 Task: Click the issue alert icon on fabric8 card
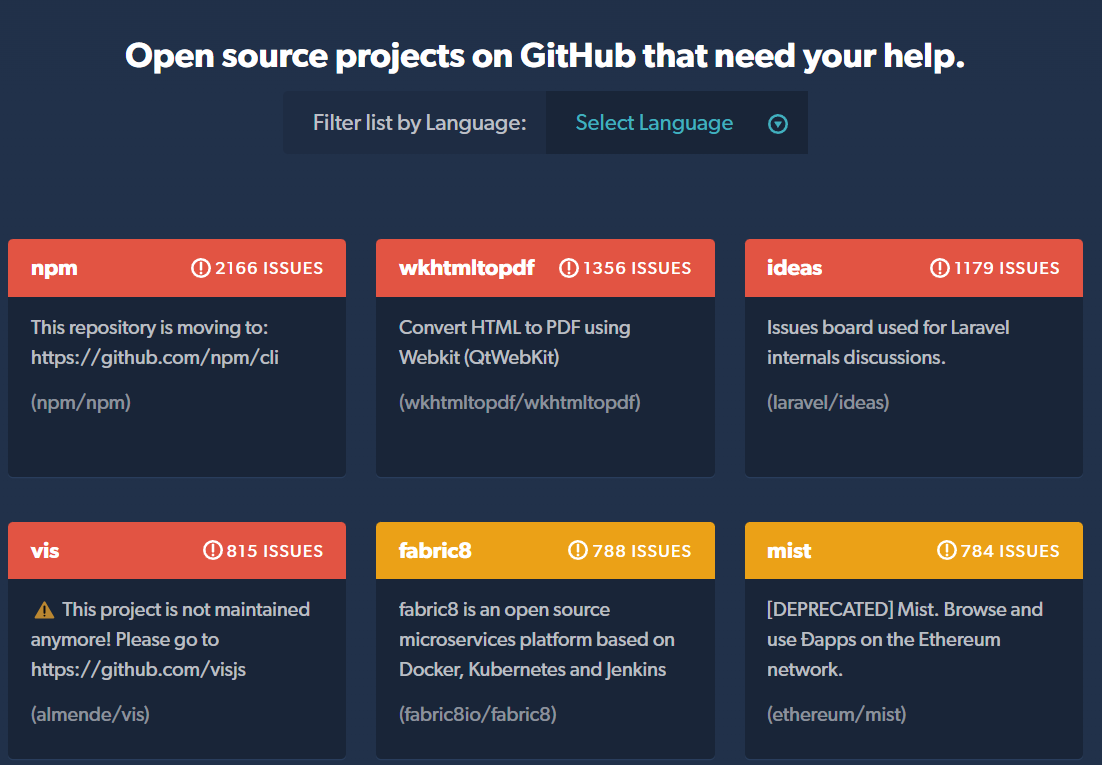tap(577, 551)
